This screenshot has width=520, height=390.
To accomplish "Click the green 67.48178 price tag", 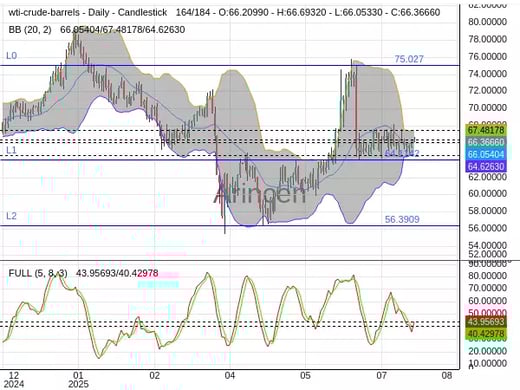I will 486,130.
